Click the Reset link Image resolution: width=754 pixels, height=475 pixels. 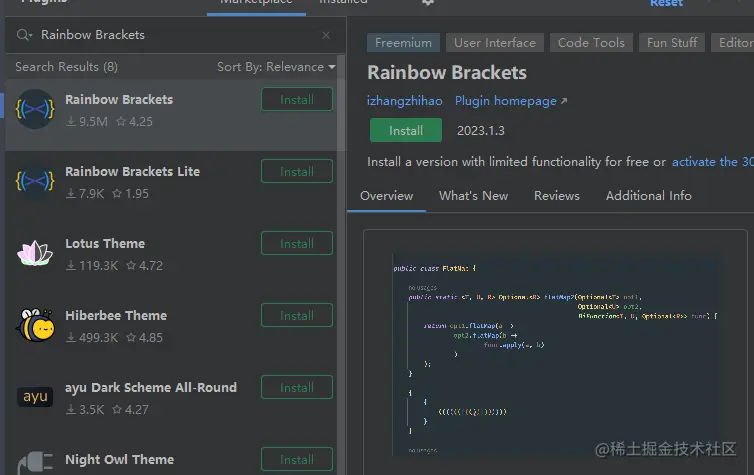point(666,3)
